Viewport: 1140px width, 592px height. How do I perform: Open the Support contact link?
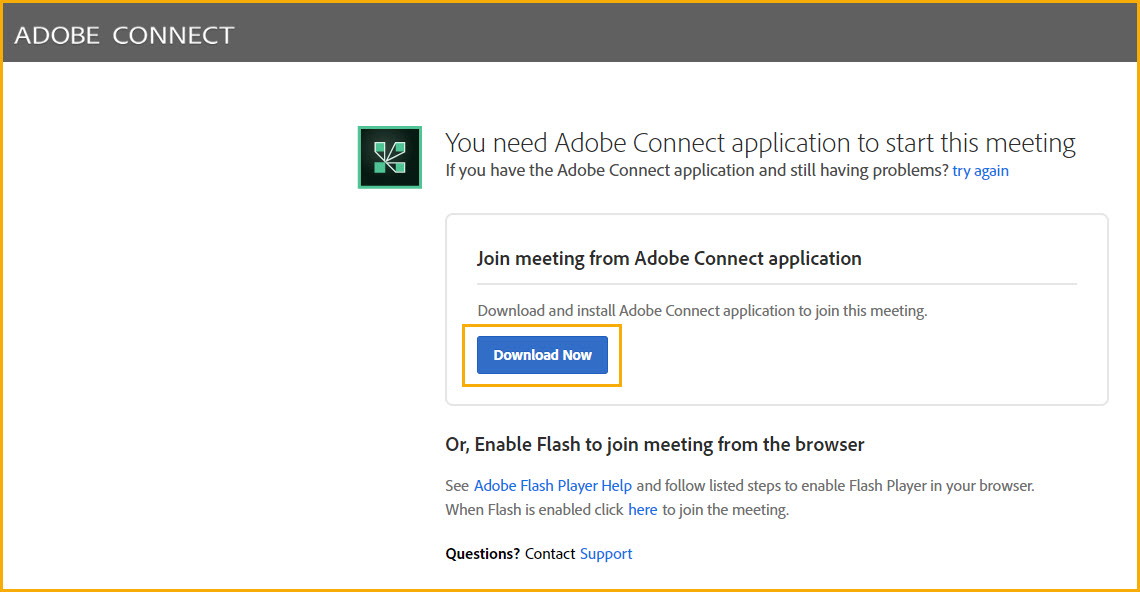(606, 554)
